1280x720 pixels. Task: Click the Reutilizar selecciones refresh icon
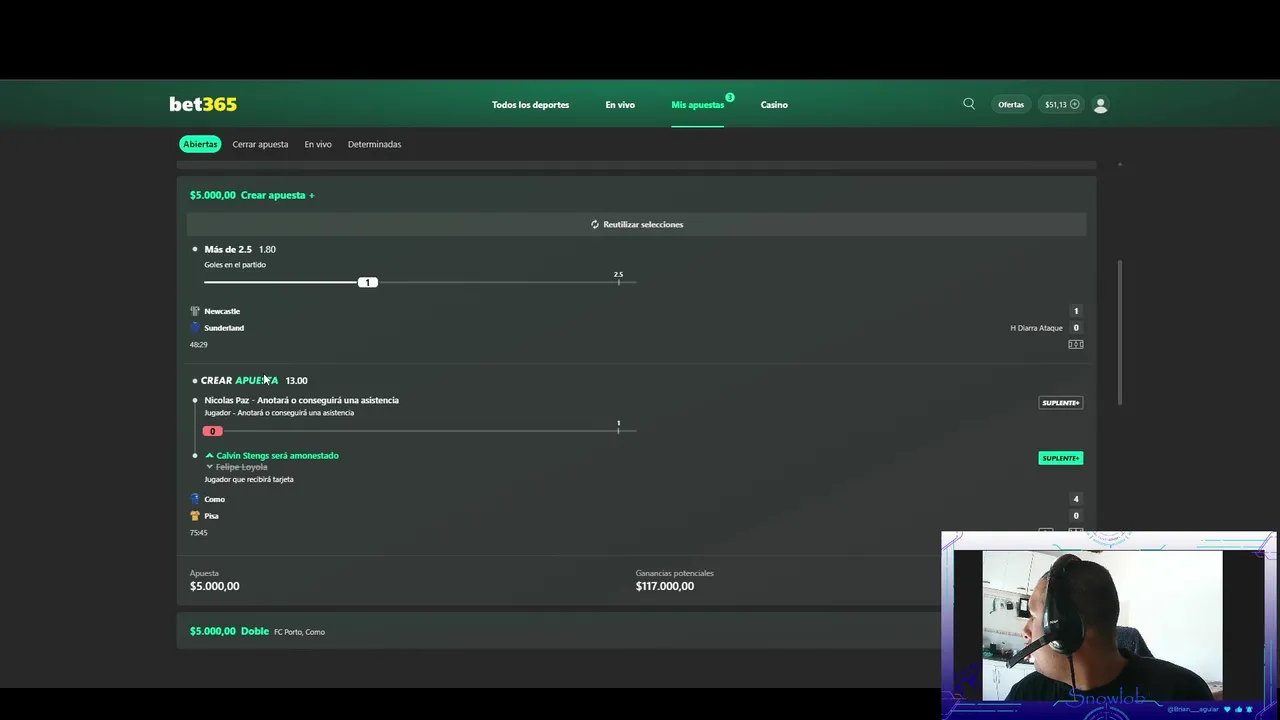pyautogui.click(x=595, y=224)
